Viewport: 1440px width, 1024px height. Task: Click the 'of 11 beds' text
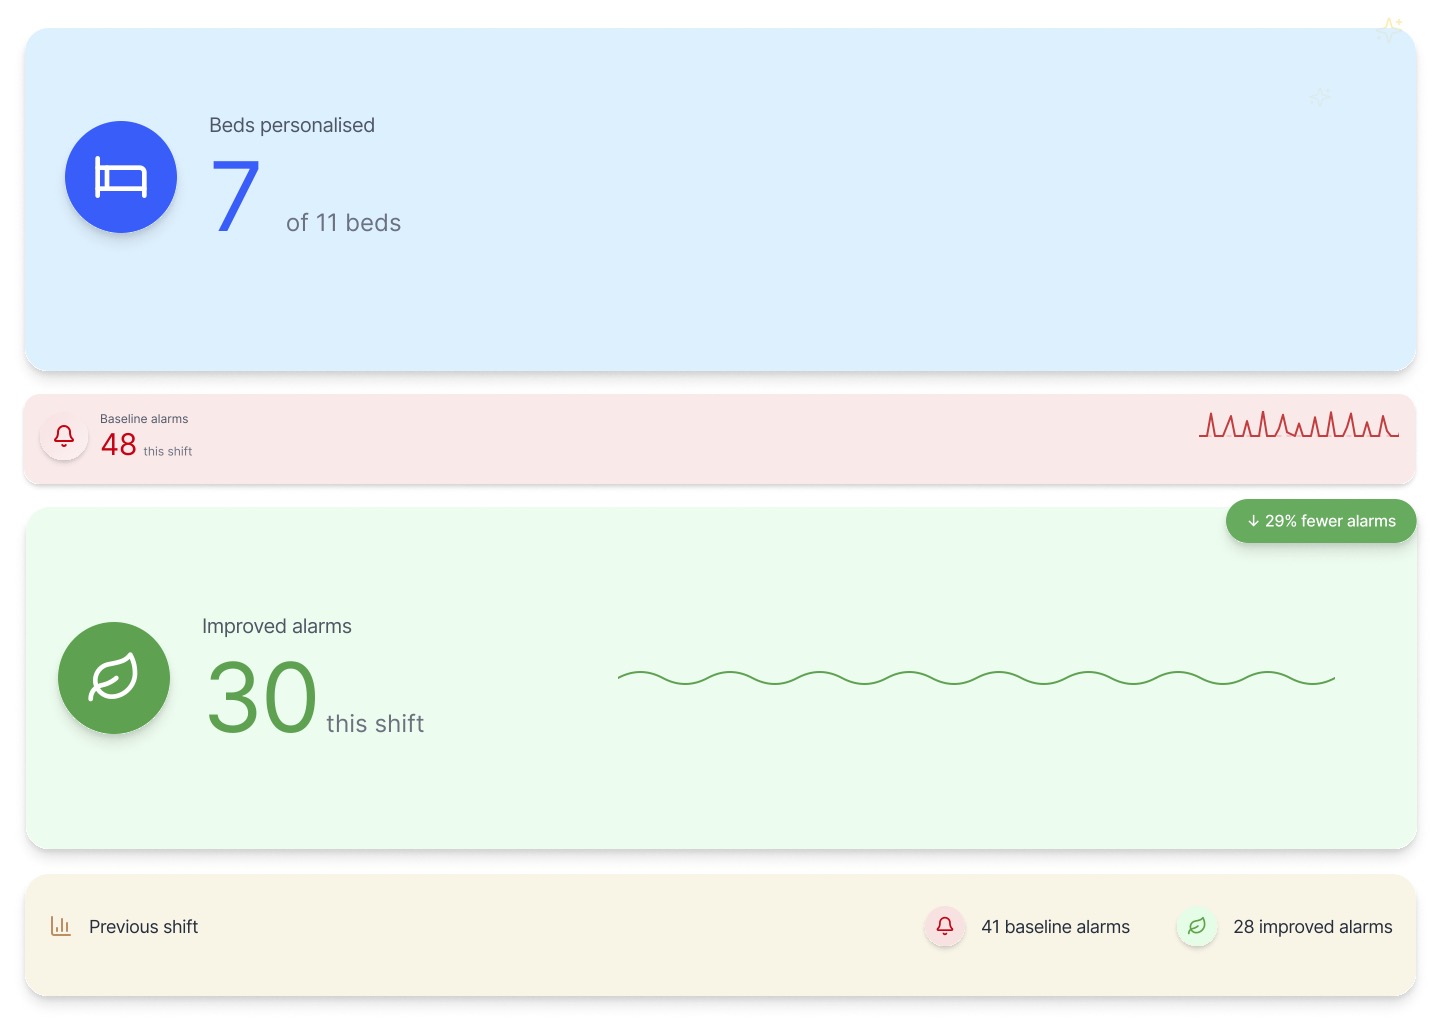click(343, 223)
